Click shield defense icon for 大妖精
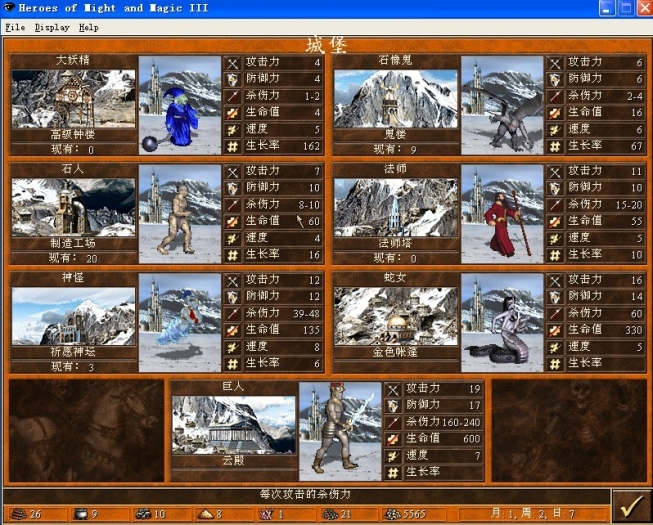653x525 pixels. click(232, 80)
